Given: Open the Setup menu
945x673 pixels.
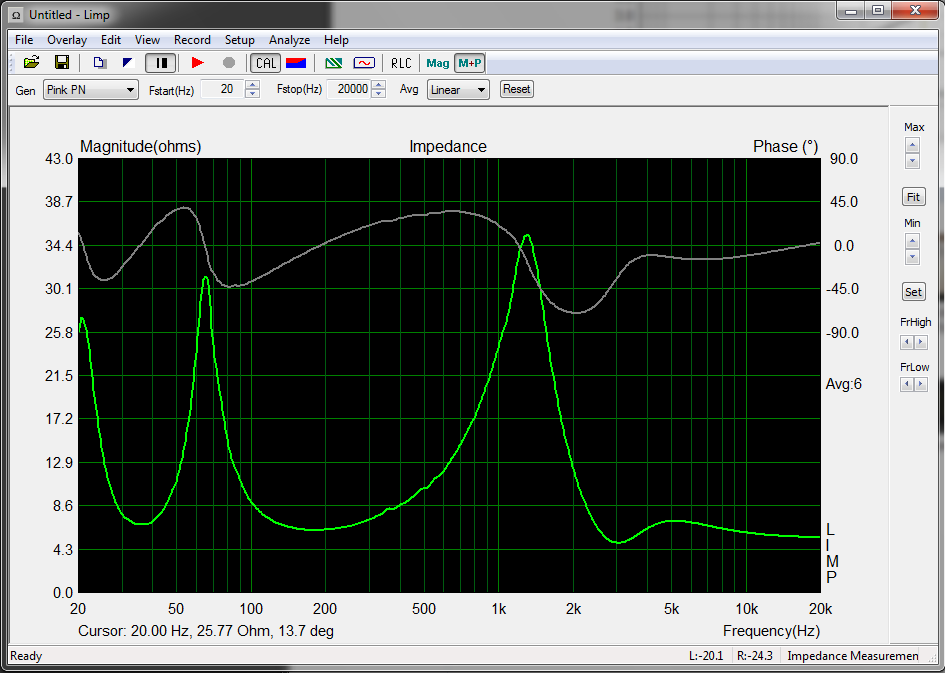Looking at the screenshot, I should coord(240,40).
